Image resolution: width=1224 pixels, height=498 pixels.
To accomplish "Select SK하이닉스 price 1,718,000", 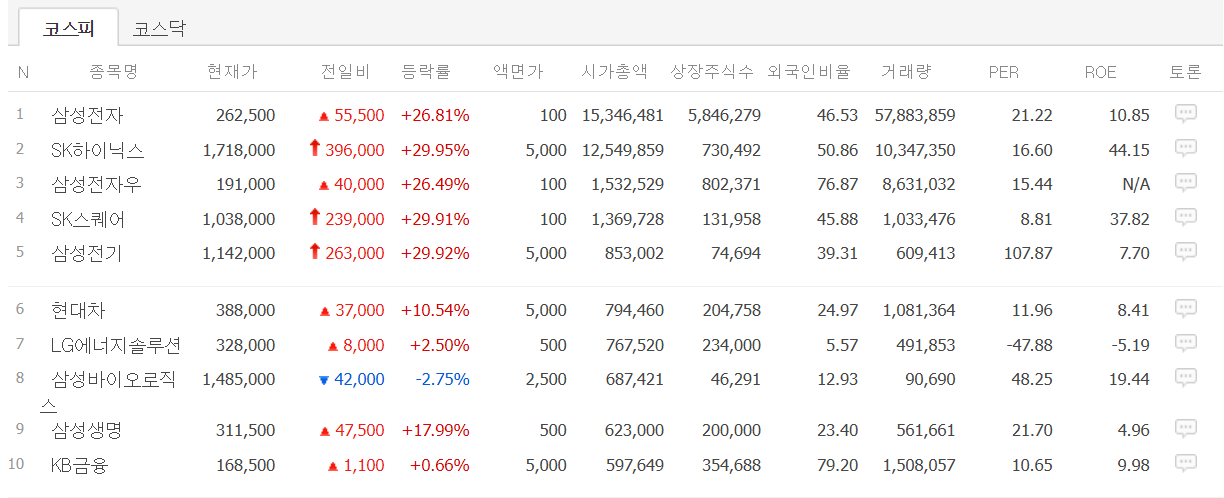I will coord(239,150).
